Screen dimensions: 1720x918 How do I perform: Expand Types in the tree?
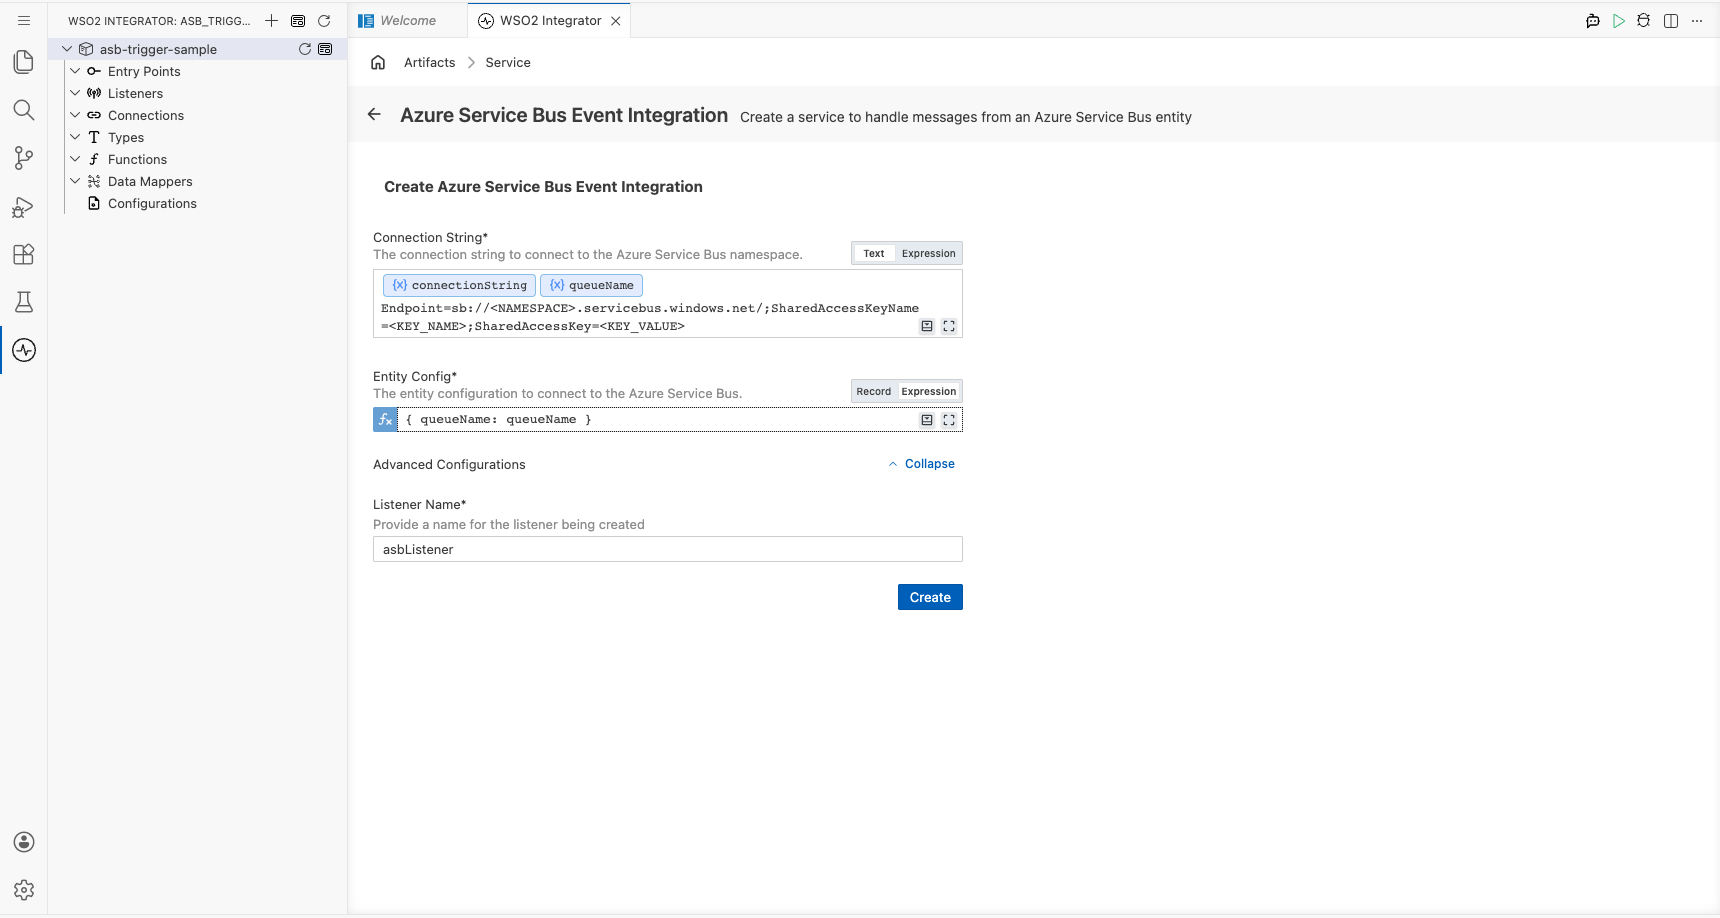coord(75,137)
